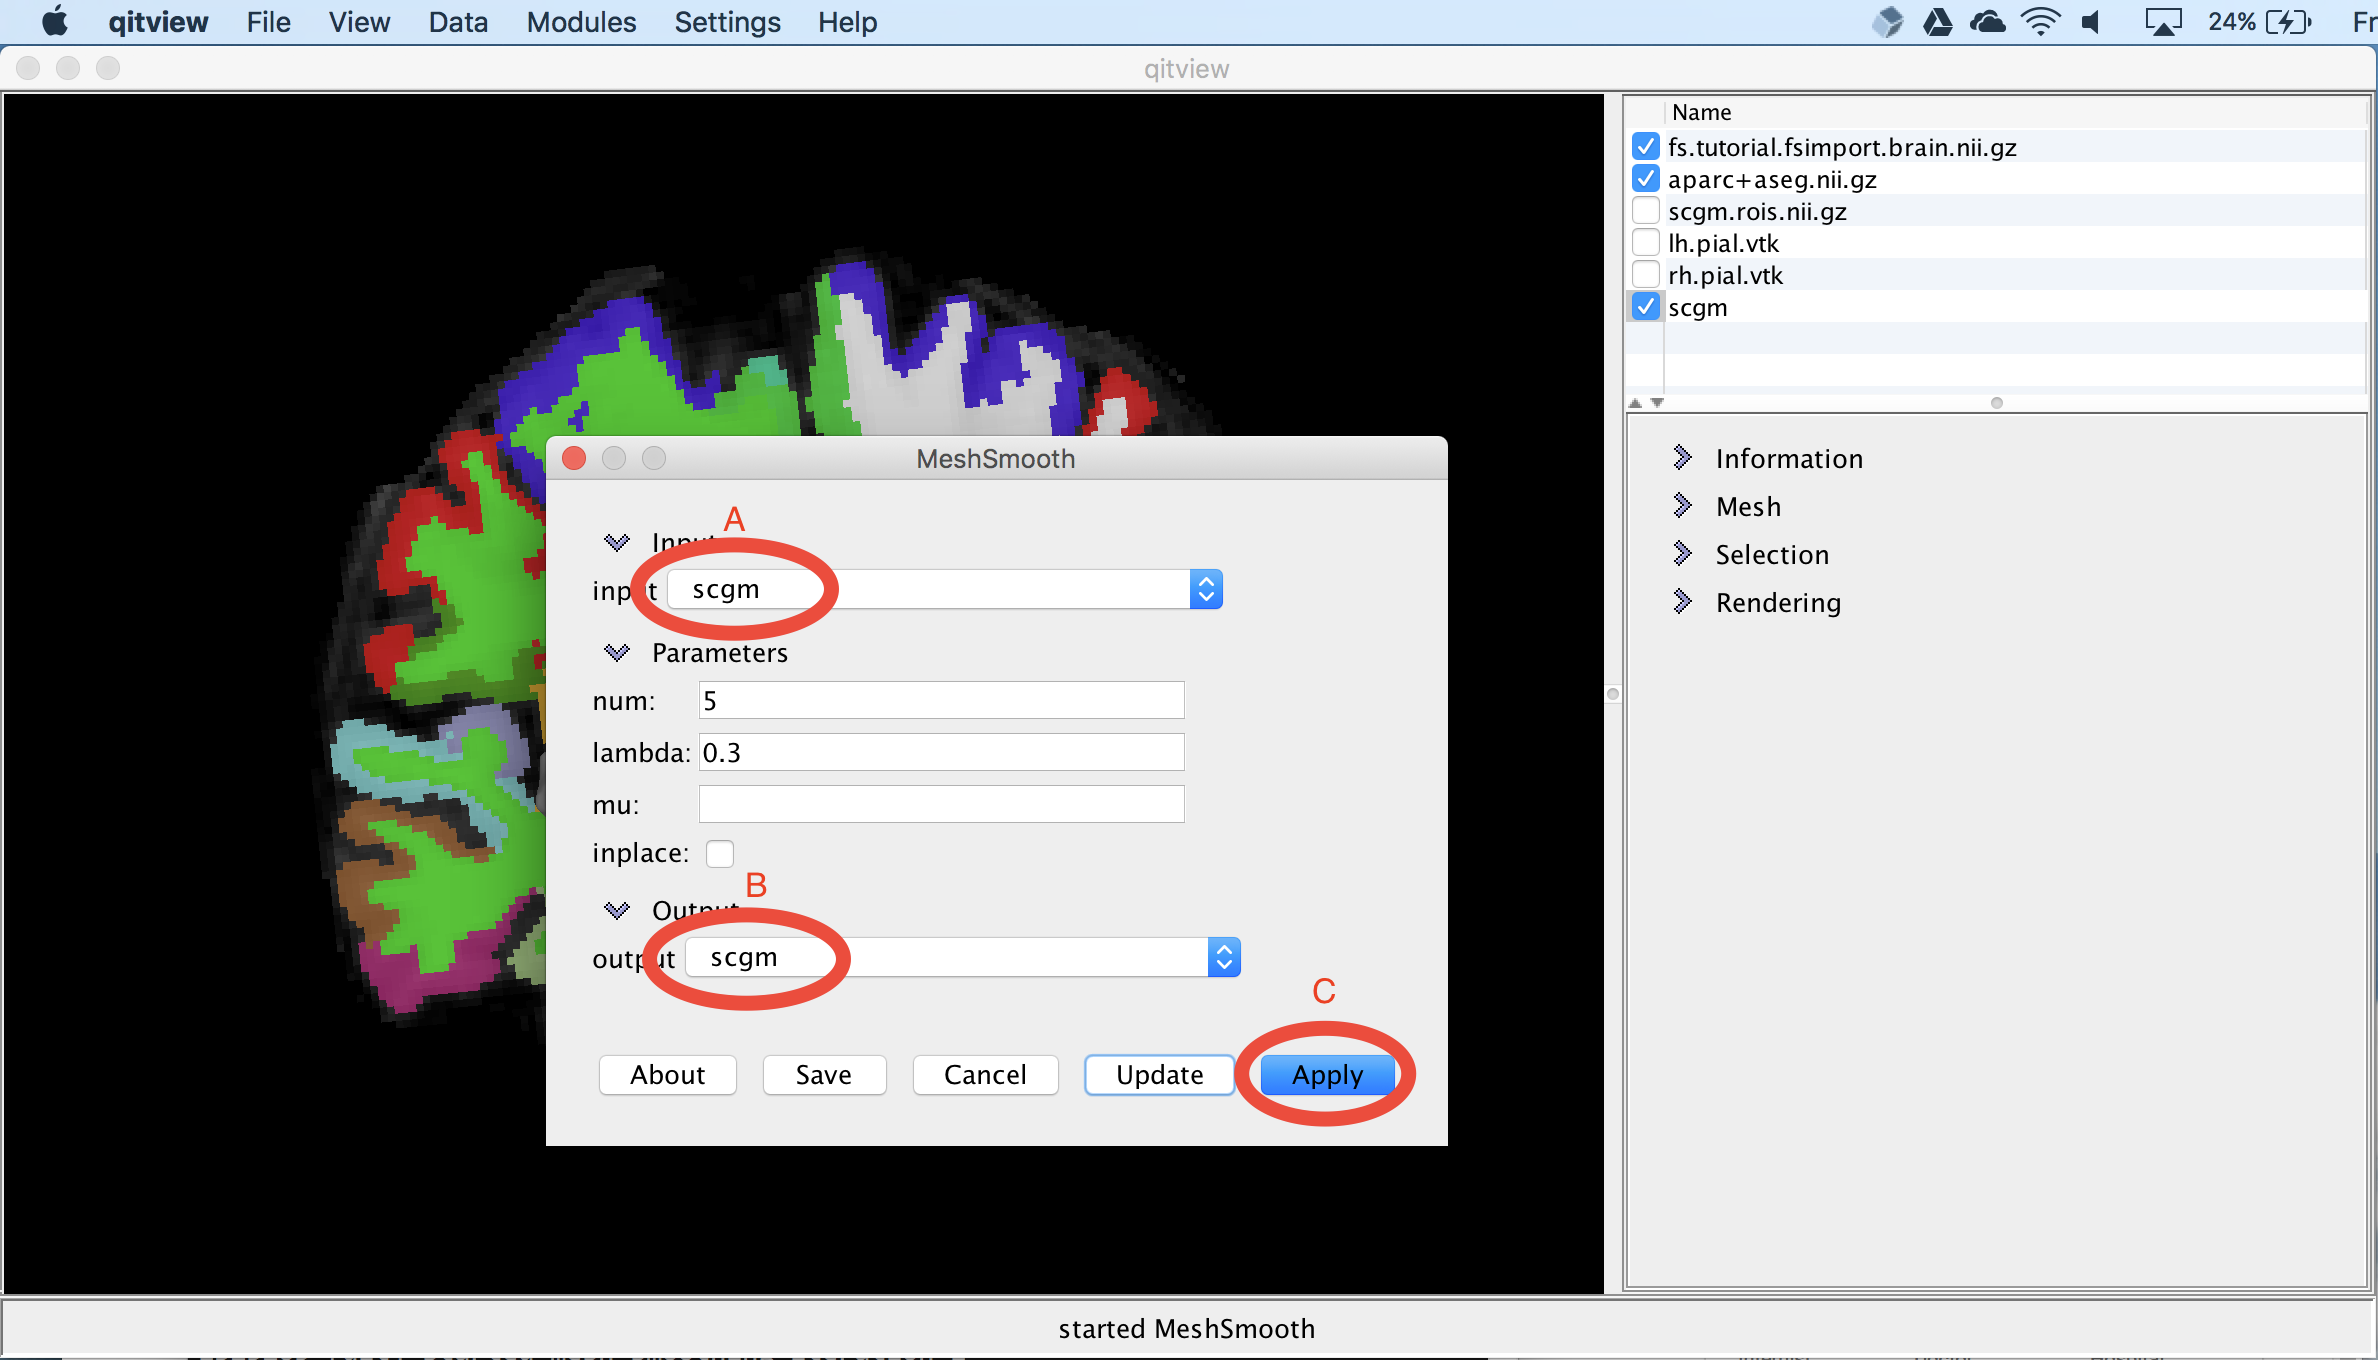Open the Modules menu
This screenshot has width=2378, height=1360.
[x=581, y=22]
